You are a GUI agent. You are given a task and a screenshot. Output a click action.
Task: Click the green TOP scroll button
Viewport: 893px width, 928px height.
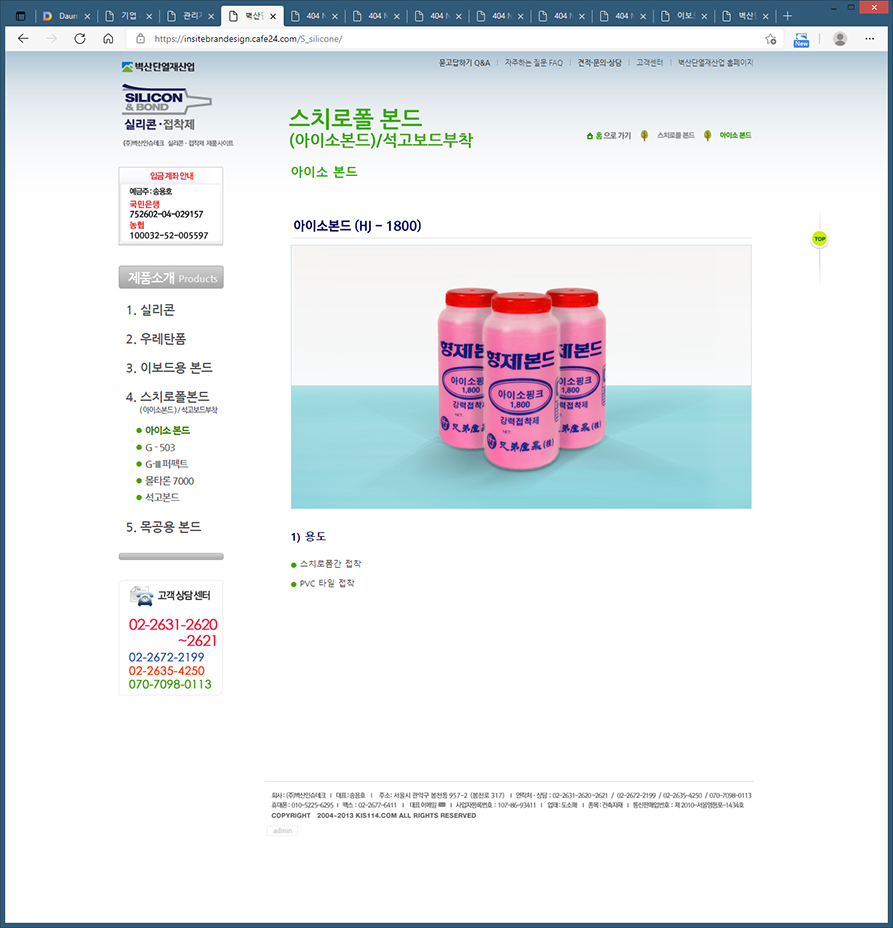[819, 239]
